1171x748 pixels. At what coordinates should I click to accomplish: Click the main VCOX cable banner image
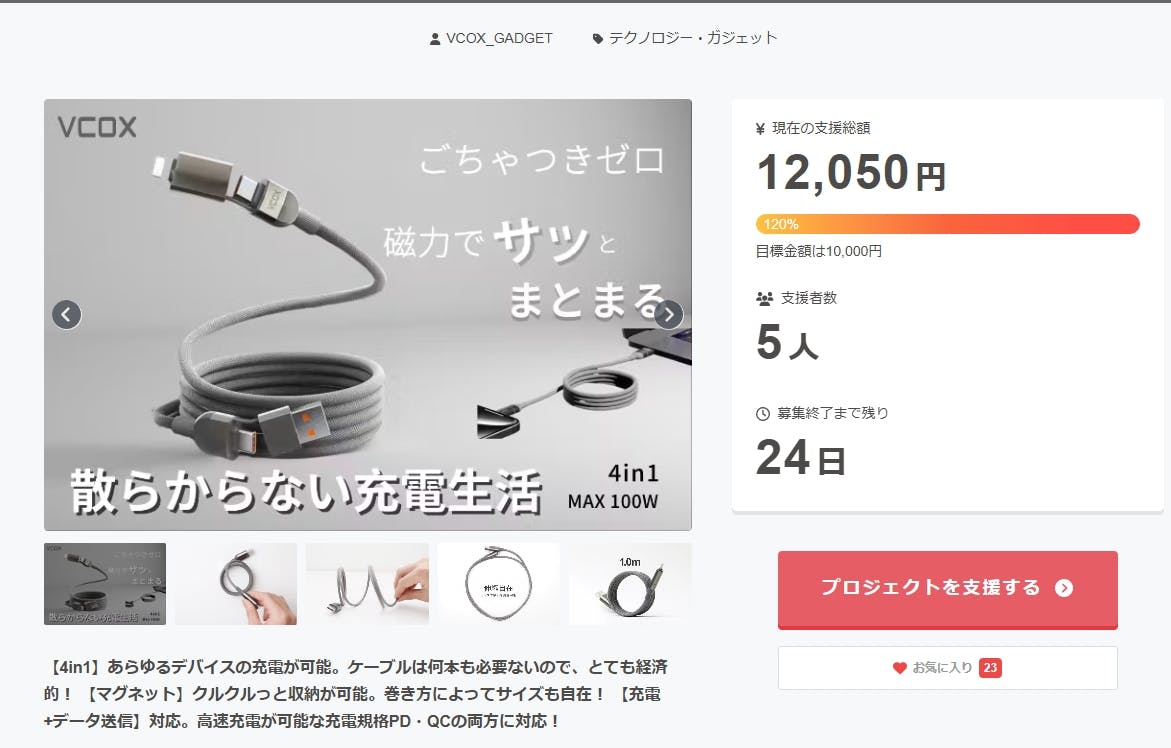coord(367,314)
